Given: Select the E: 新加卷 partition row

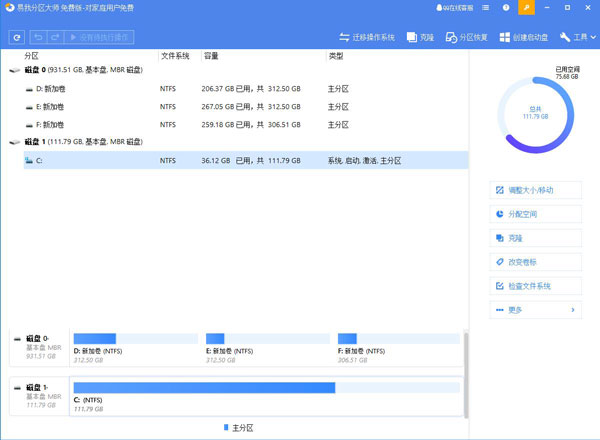Looking at the screenshot, I should pos(246,107).
